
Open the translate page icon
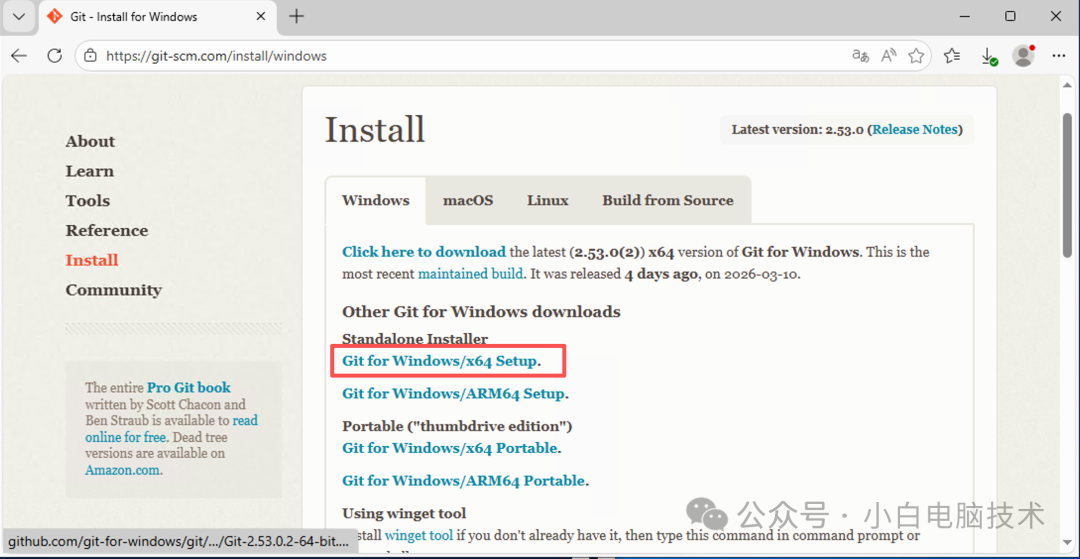(860, 56)
